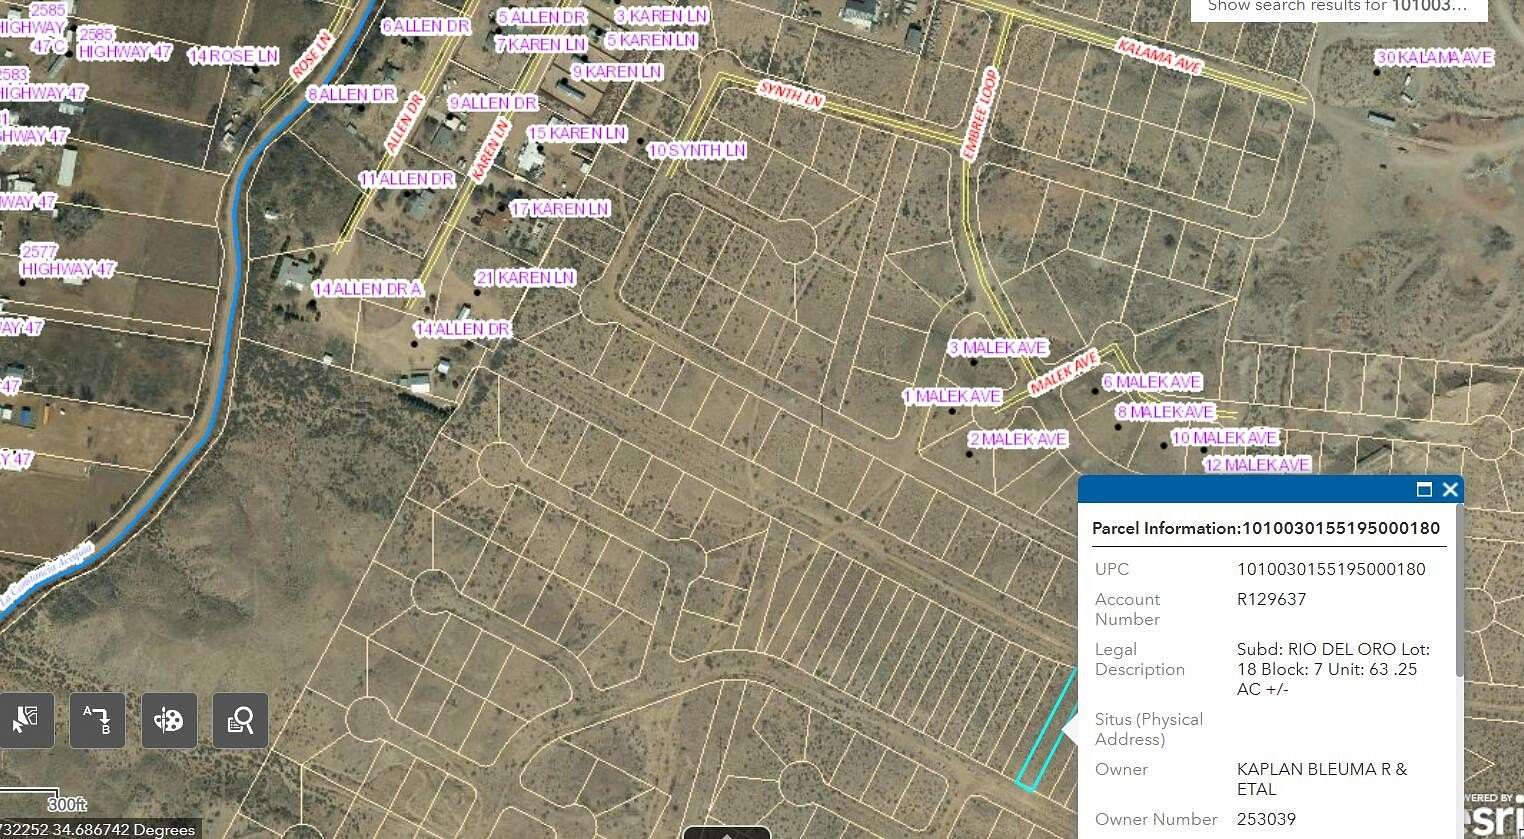Select the parcel selection tool
This screenshot has height=839, width=1524.
pos(26,720)
